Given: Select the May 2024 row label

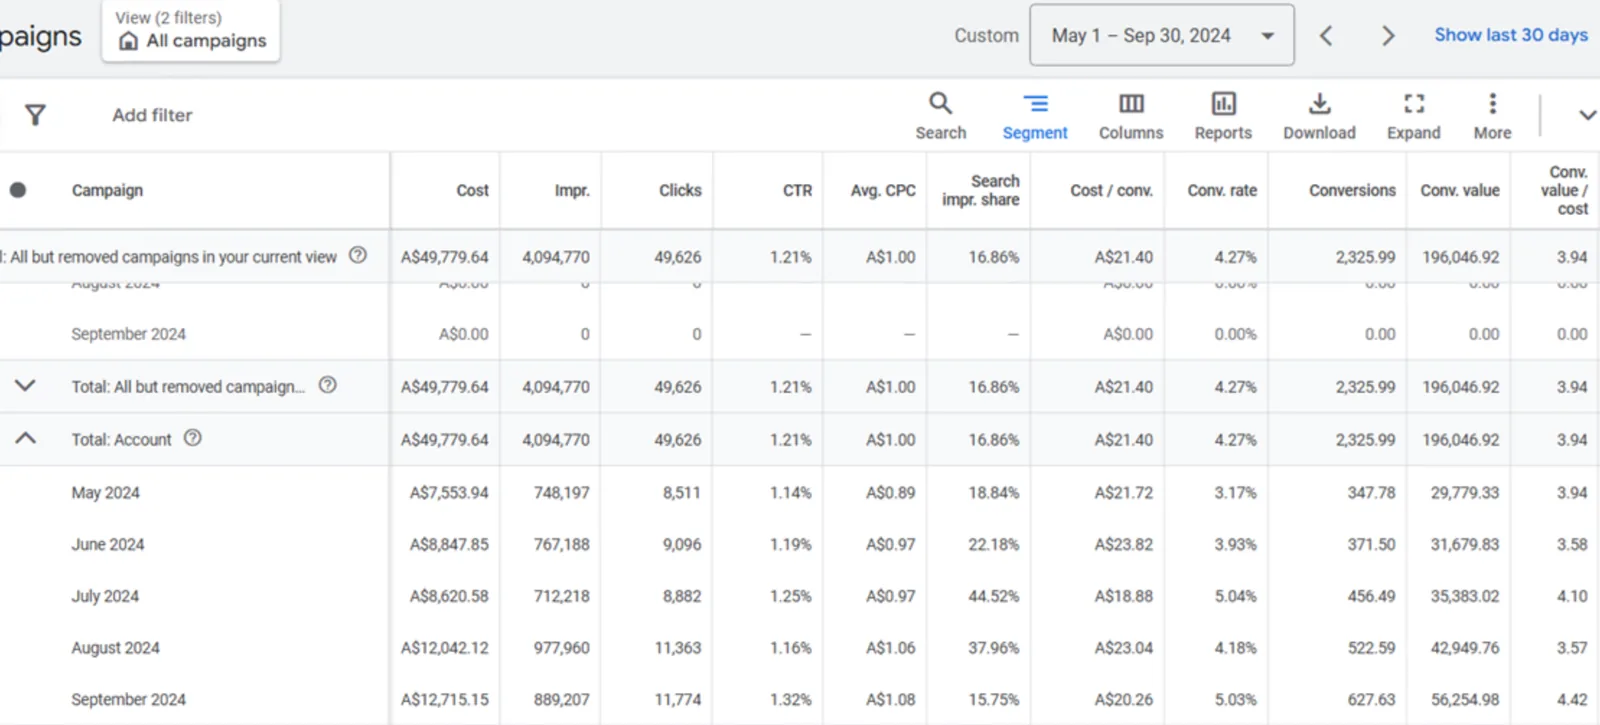Looking at the screenshot, I should (105, 492).
